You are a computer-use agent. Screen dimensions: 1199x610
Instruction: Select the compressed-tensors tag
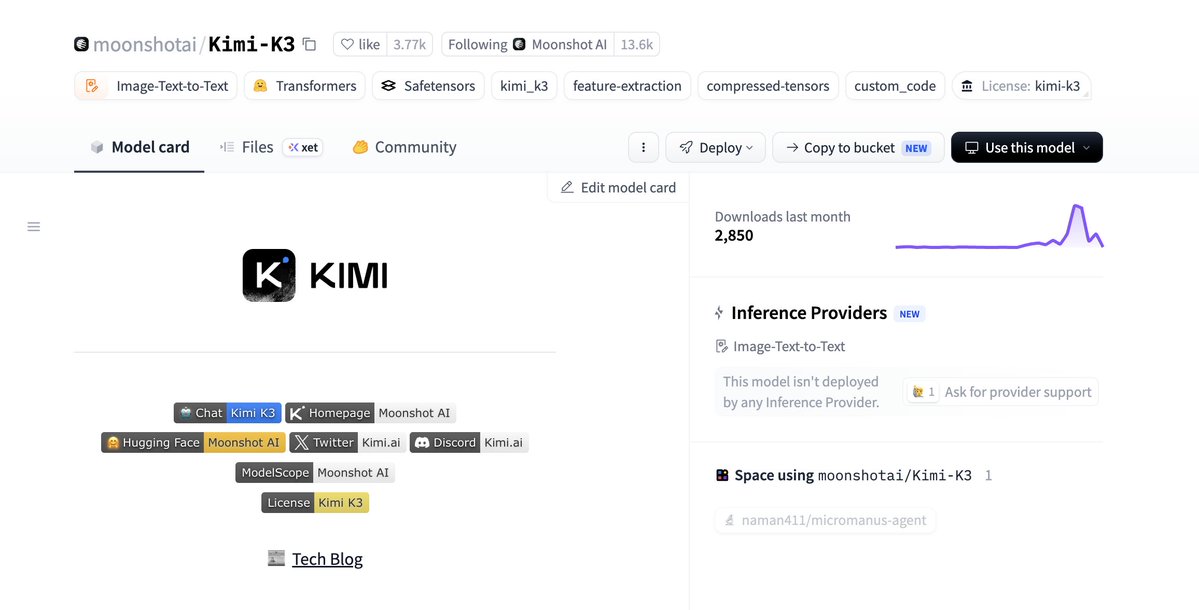768,86
